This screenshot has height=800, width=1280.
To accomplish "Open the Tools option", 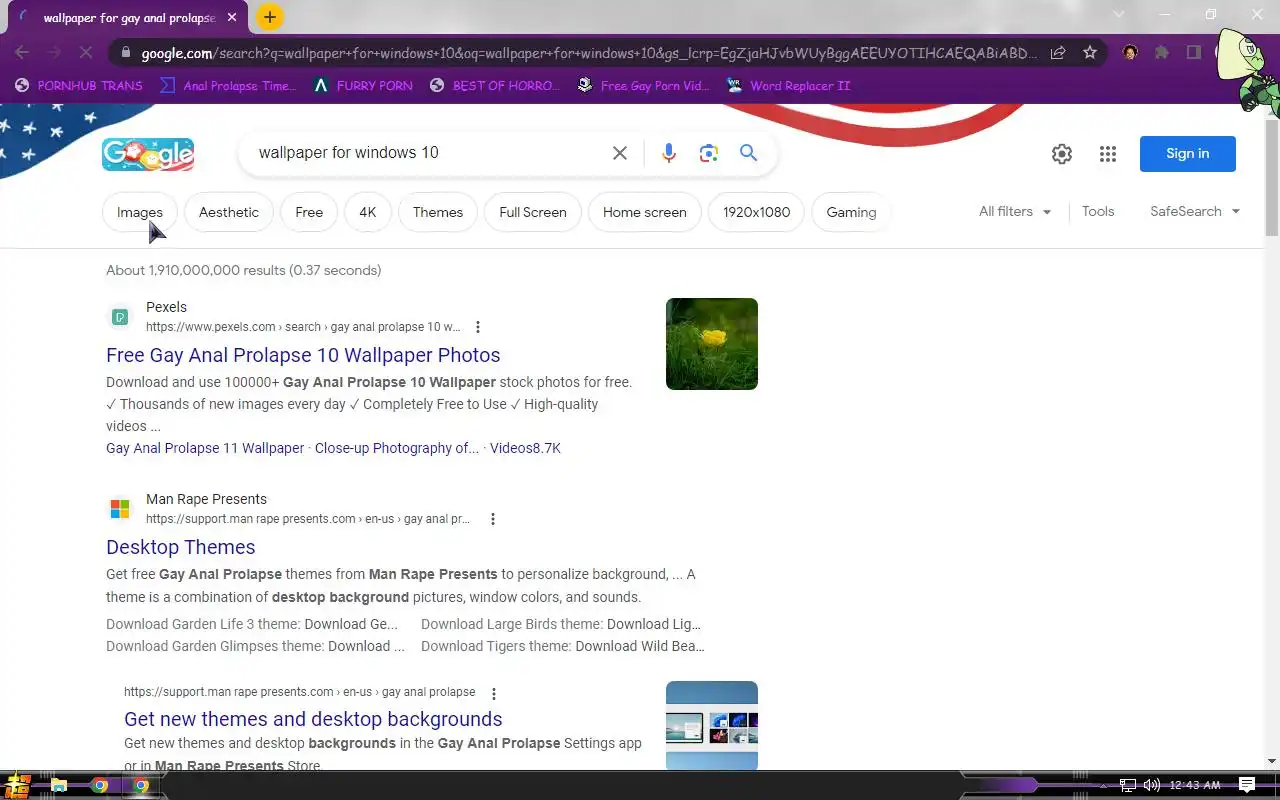I will 1098,211.
